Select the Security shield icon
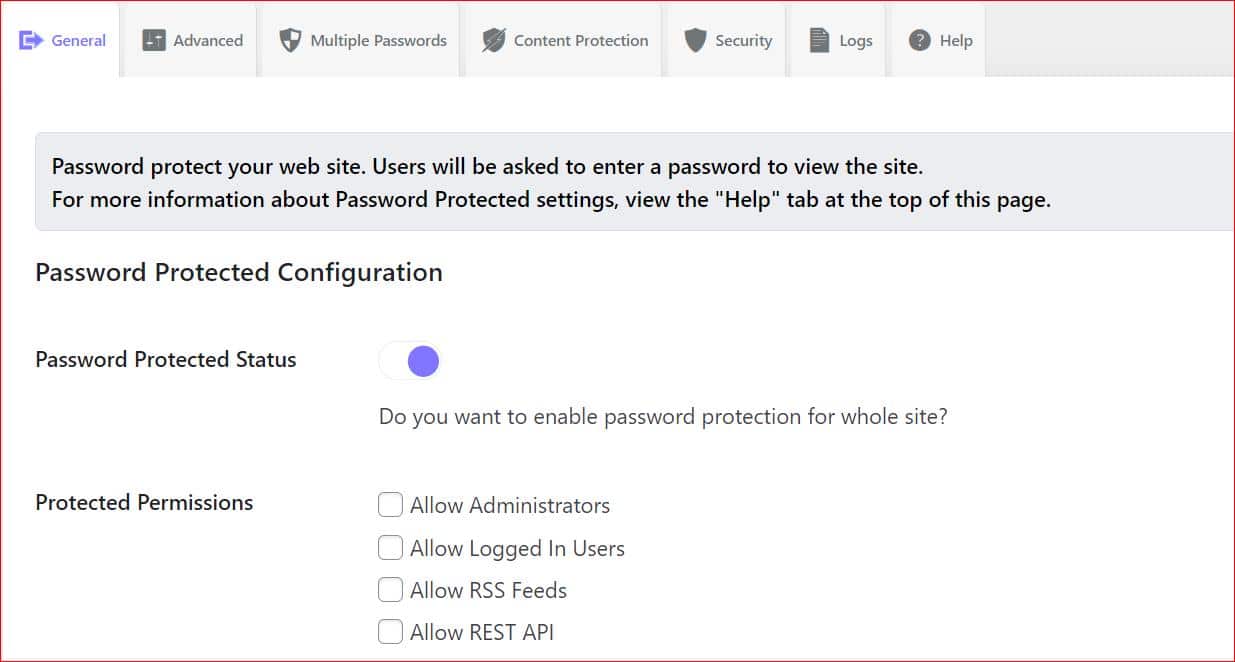The height and width of the screenshot is (662, 1235). [x=693, y=40]
